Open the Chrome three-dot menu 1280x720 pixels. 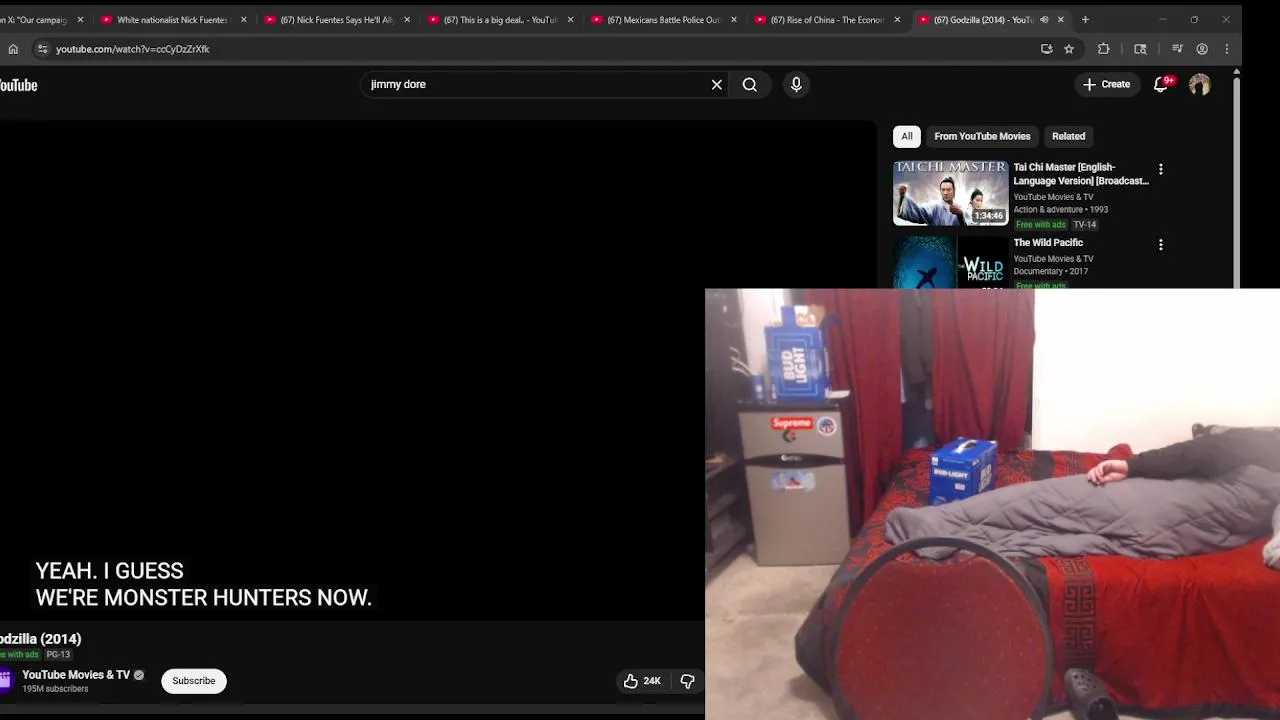point(1227,49)
